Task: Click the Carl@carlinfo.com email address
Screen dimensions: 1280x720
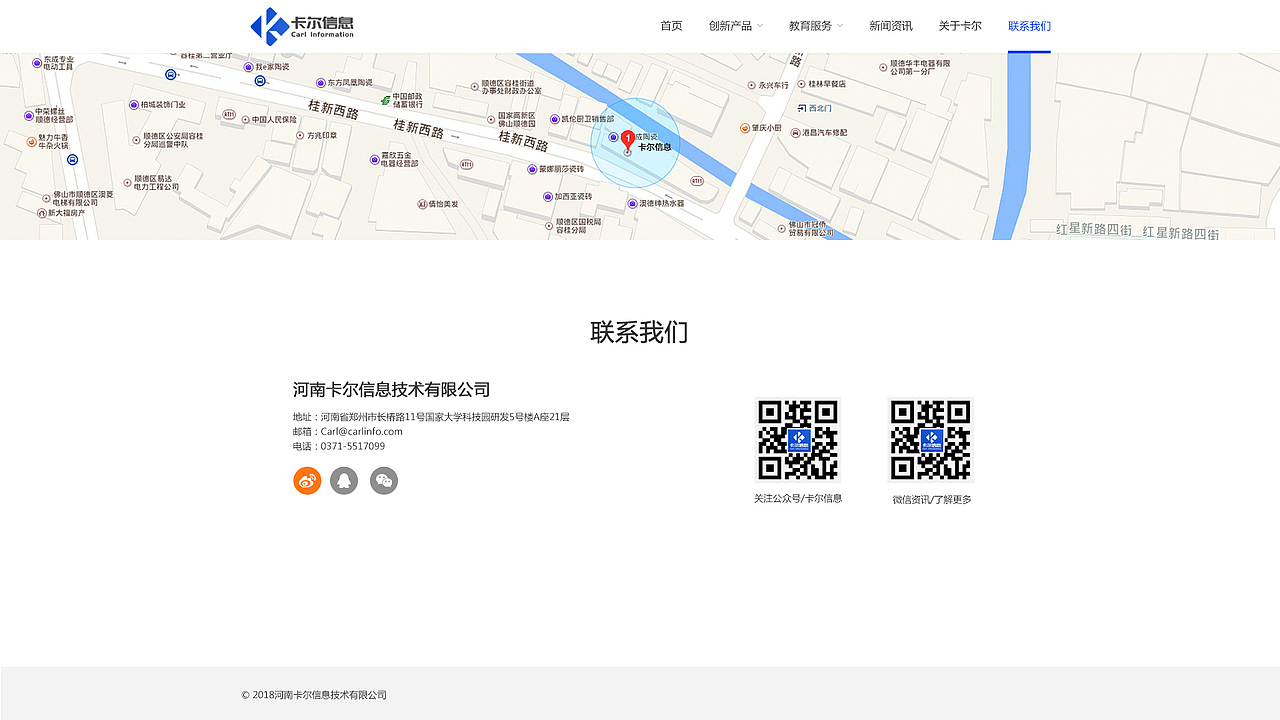Action: coord(362,432)
